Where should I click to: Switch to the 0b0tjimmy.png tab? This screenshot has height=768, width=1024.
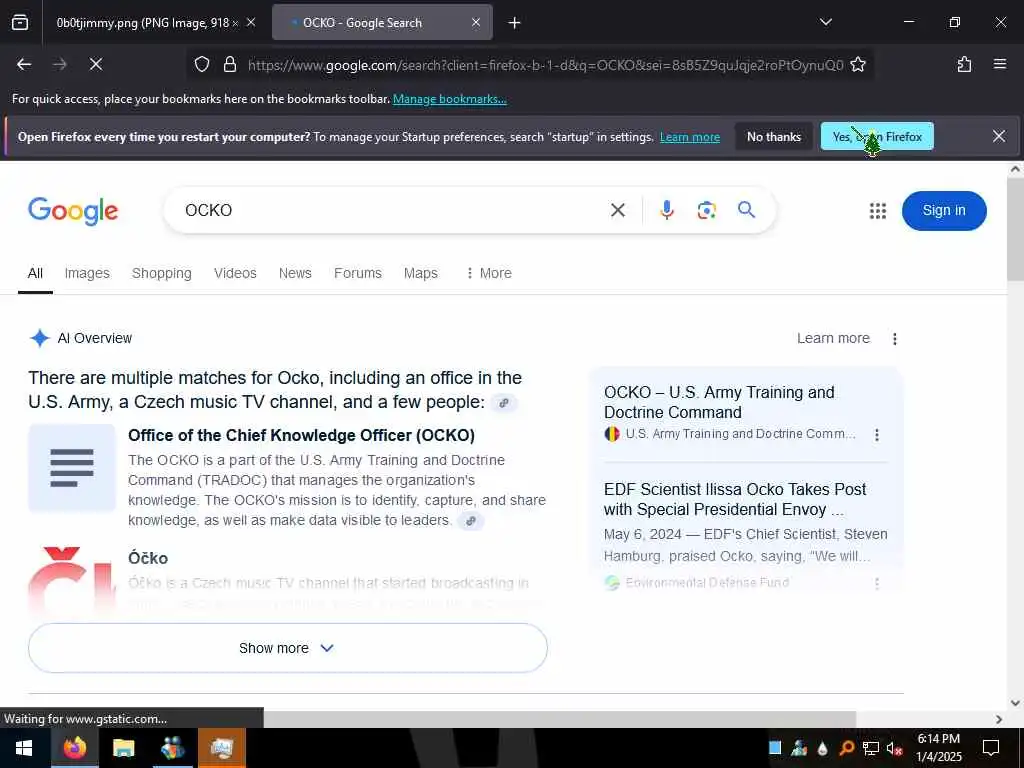tap(147, 23)
